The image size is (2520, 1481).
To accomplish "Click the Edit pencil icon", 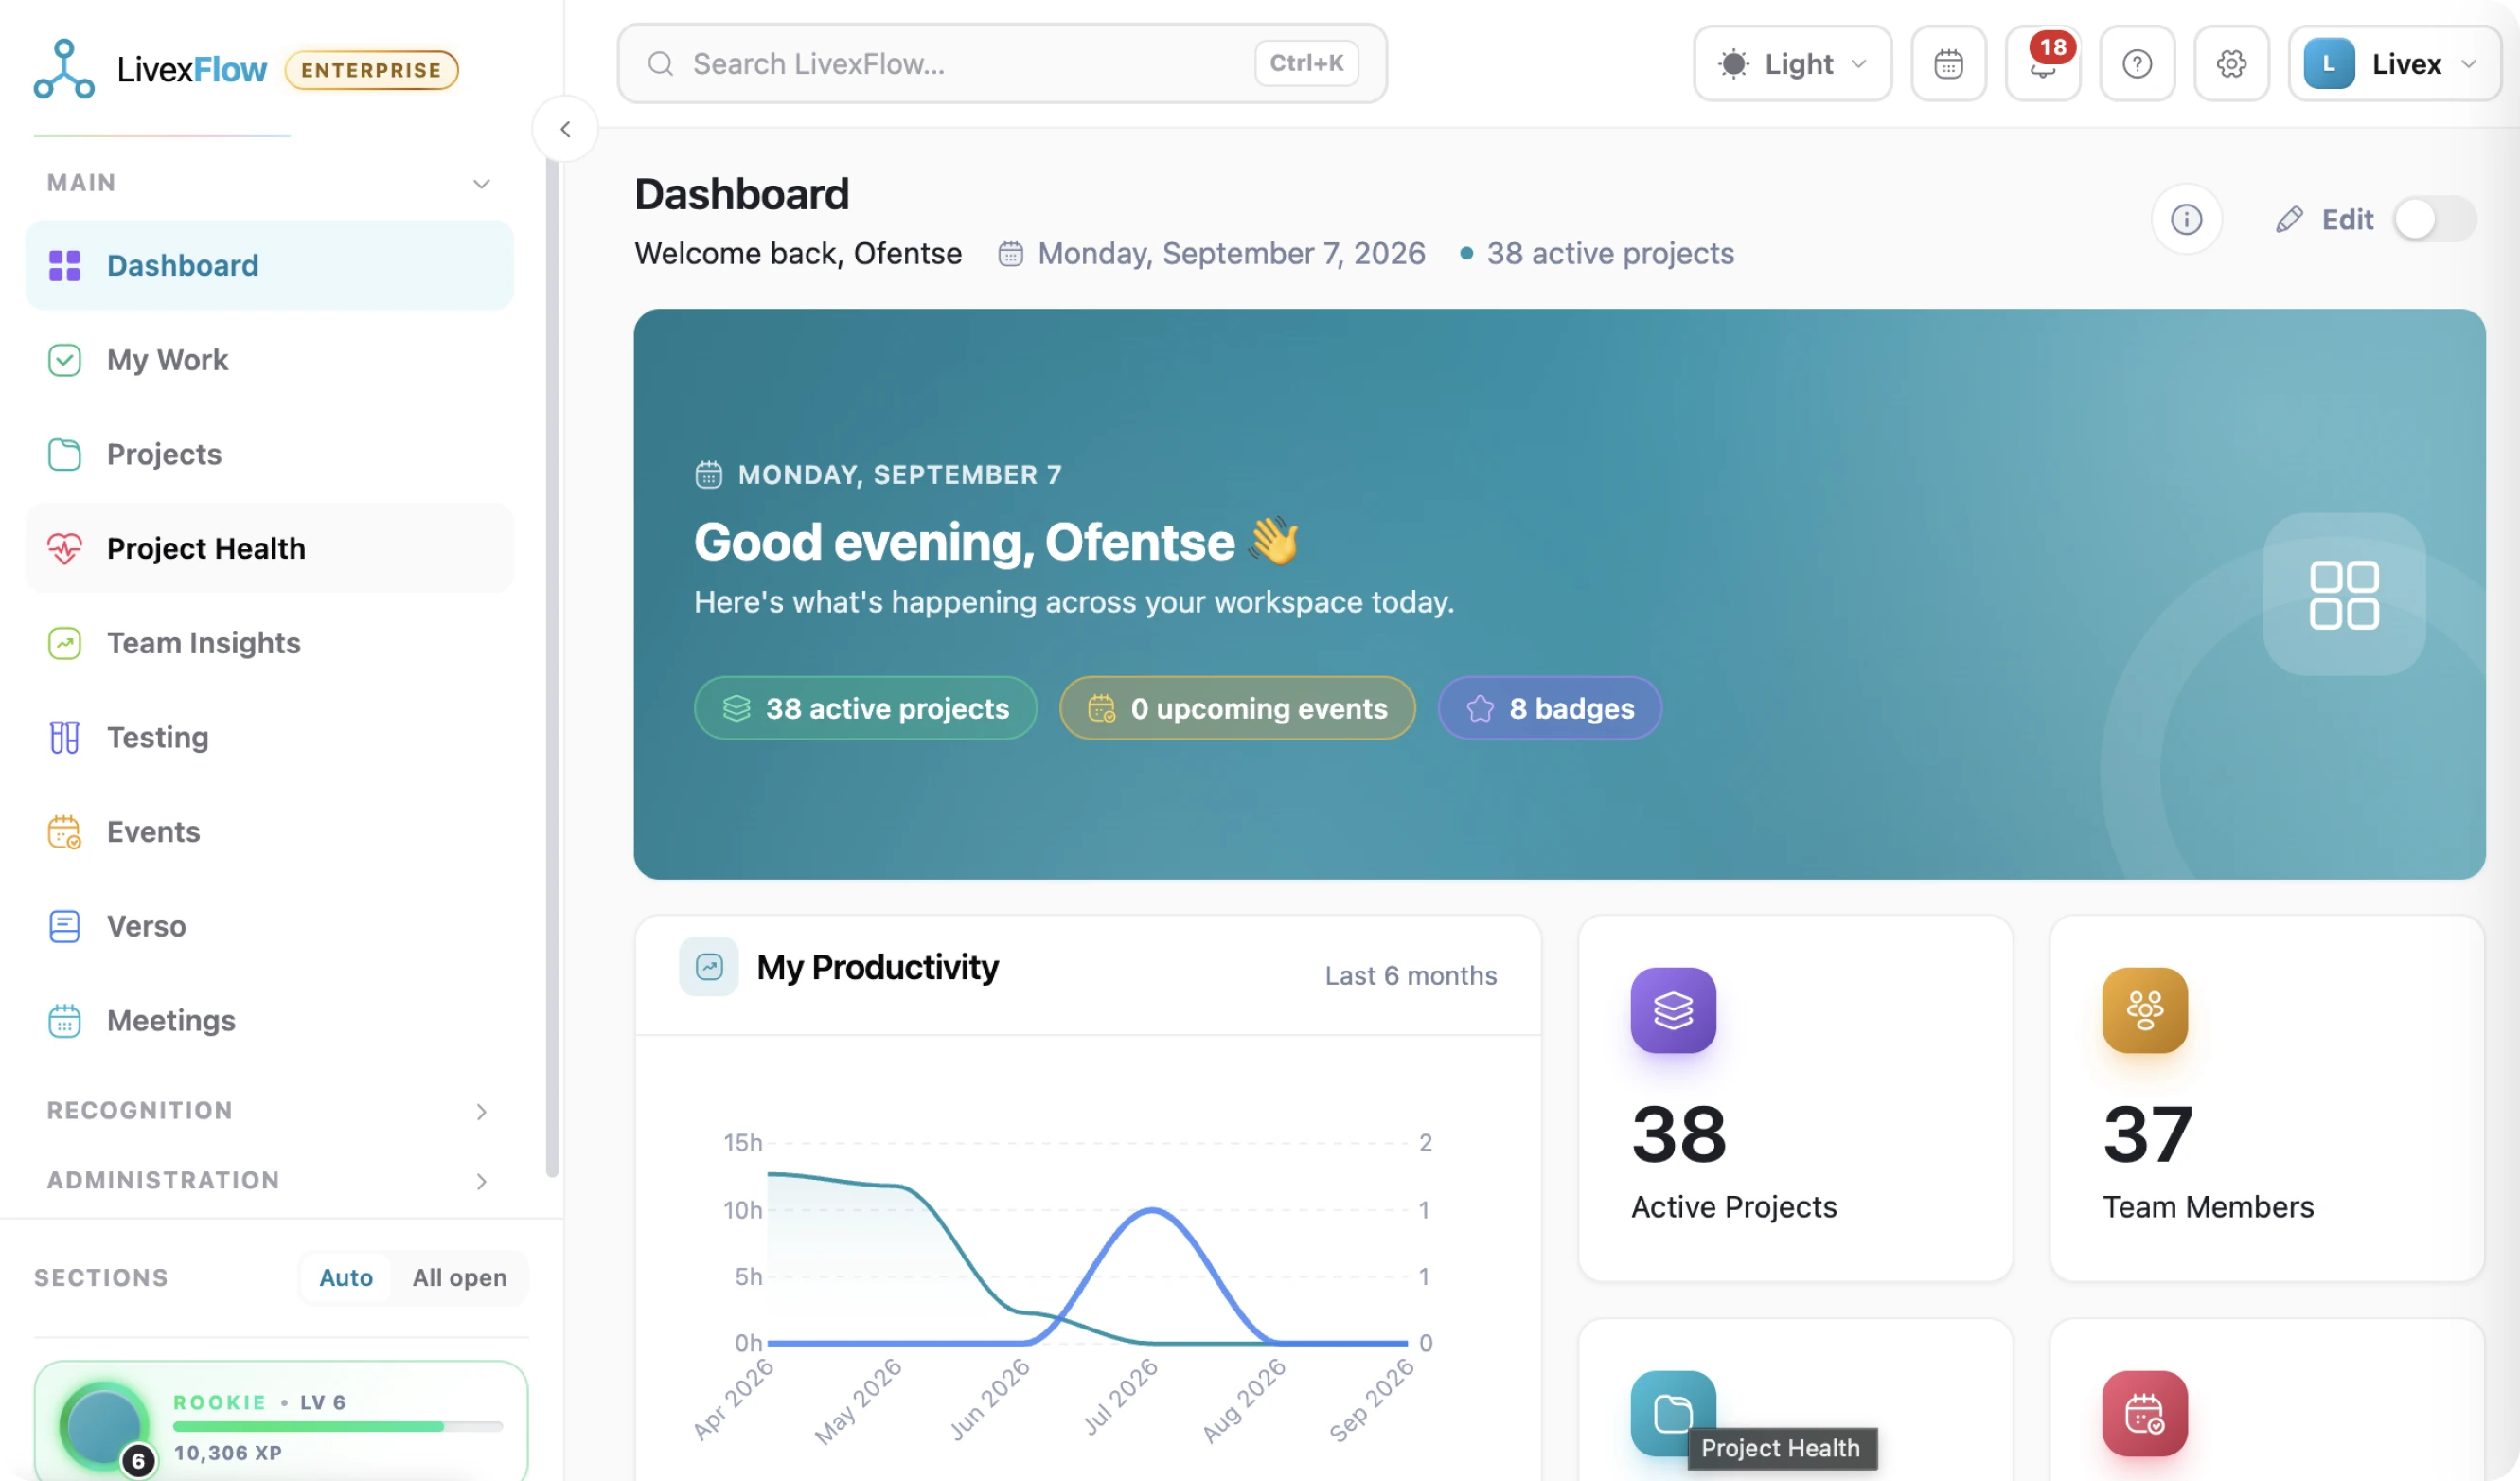I will click(2289, 219).
